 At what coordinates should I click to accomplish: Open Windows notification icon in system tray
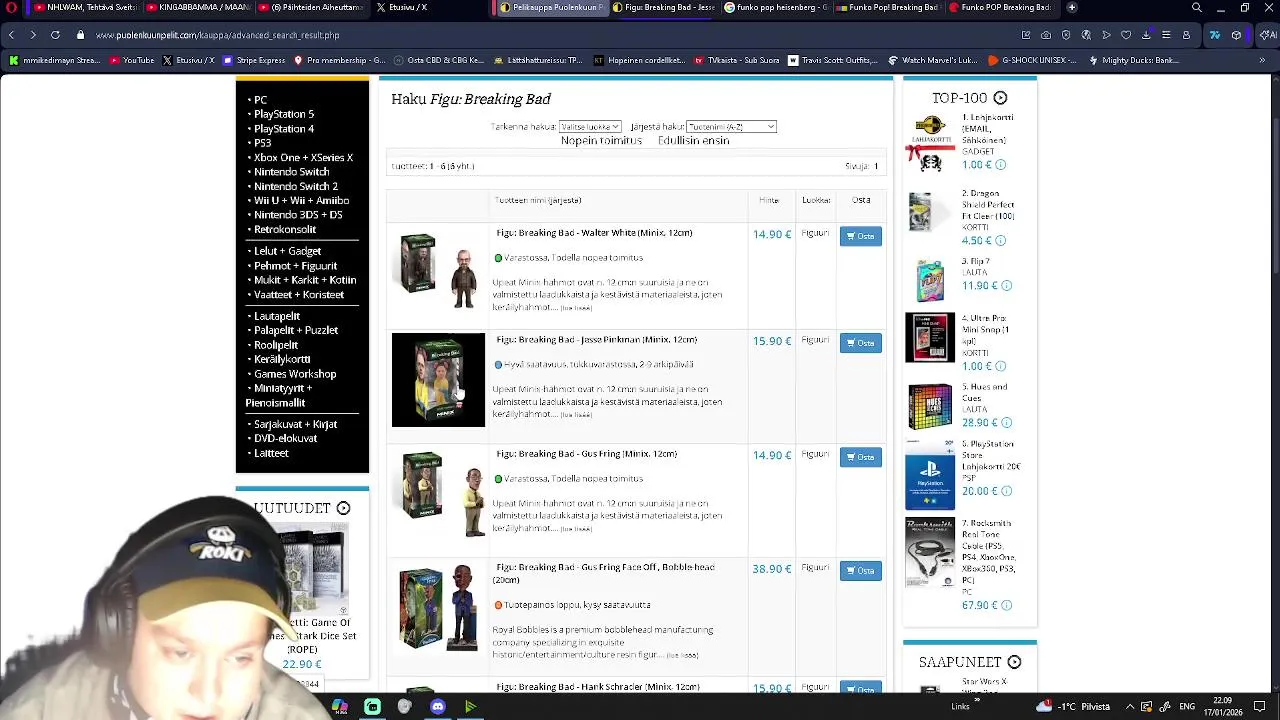pos(1259,706)
